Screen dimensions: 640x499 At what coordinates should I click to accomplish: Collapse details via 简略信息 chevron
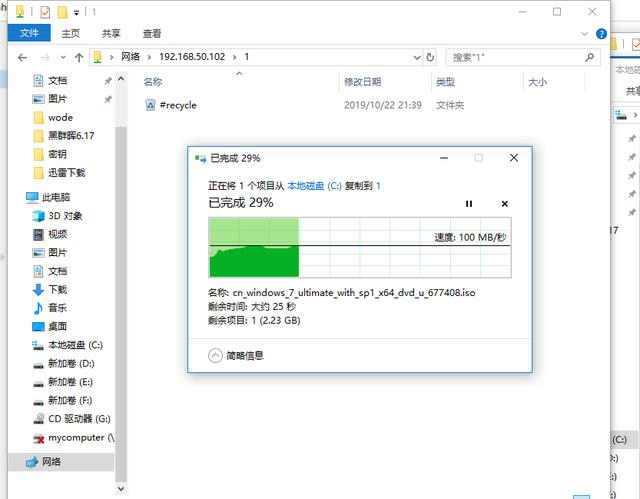point(215,356)
